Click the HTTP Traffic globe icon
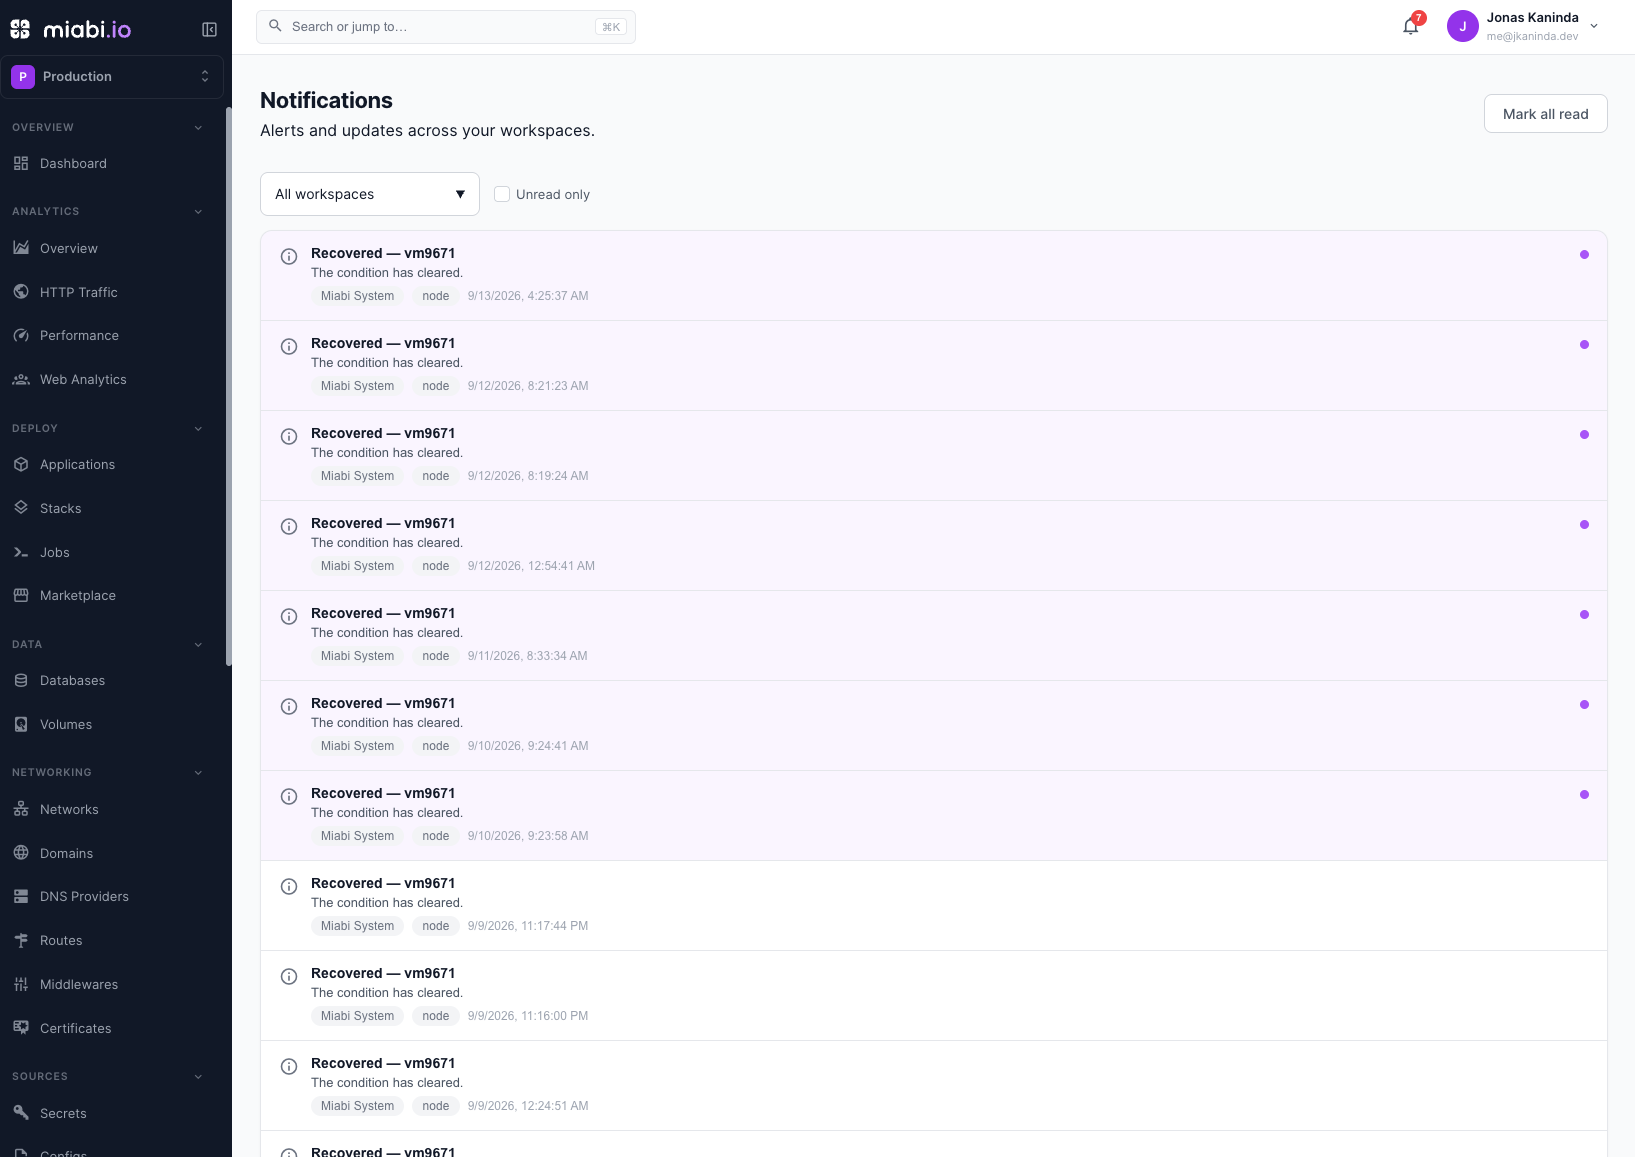 21,292
